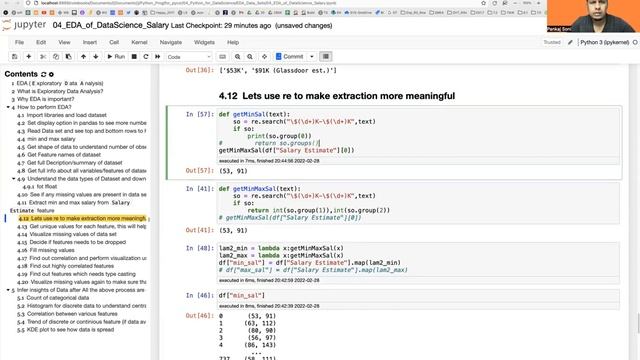Go to 4.16 Fill missing values
This screenshot has width=640, height=360.
[x=46, y=250]
